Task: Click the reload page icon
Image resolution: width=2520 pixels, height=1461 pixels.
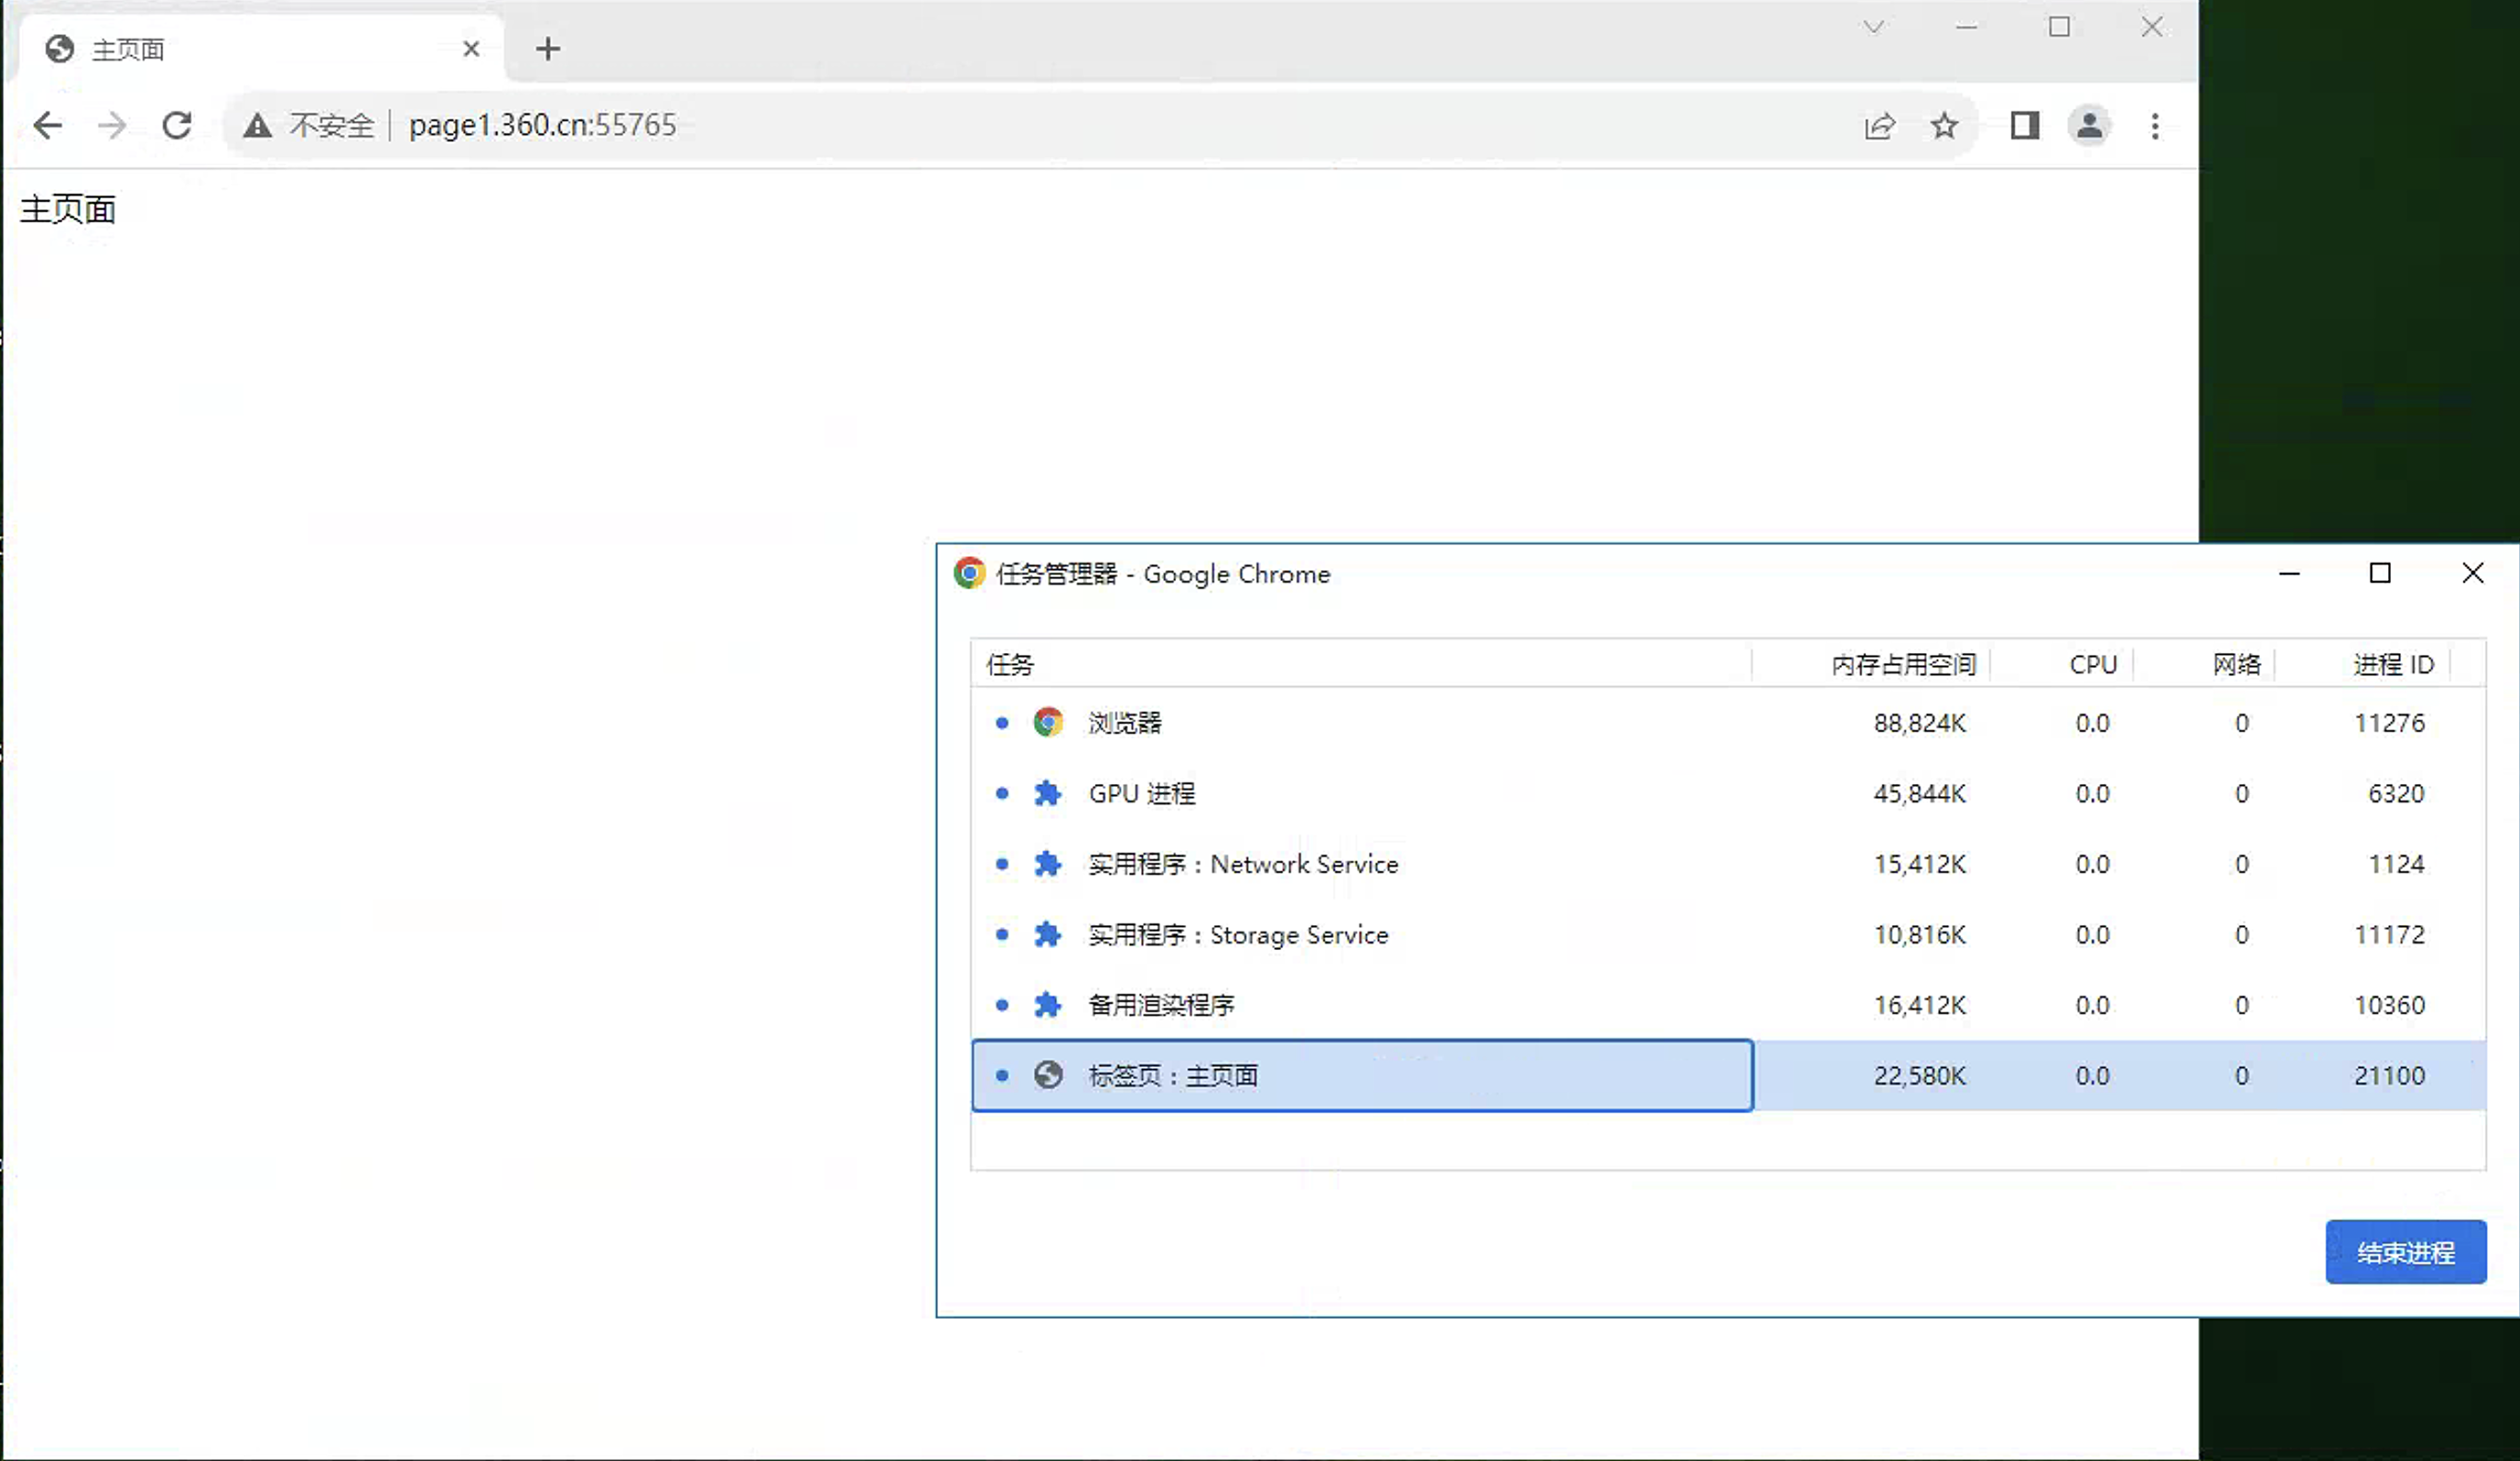Action: pos(177,126)
